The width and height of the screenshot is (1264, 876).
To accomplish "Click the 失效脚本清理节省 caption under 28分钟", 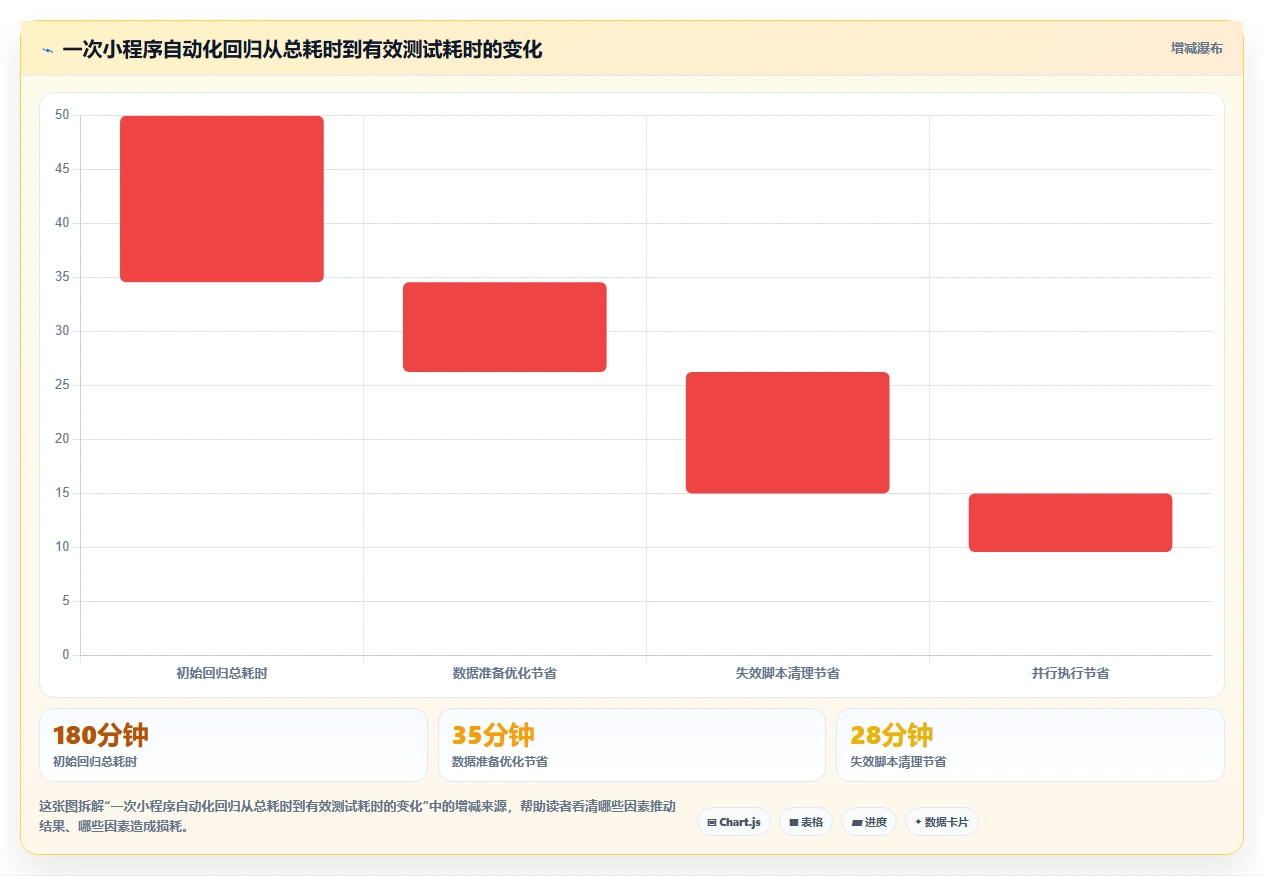I will (898, 762).
